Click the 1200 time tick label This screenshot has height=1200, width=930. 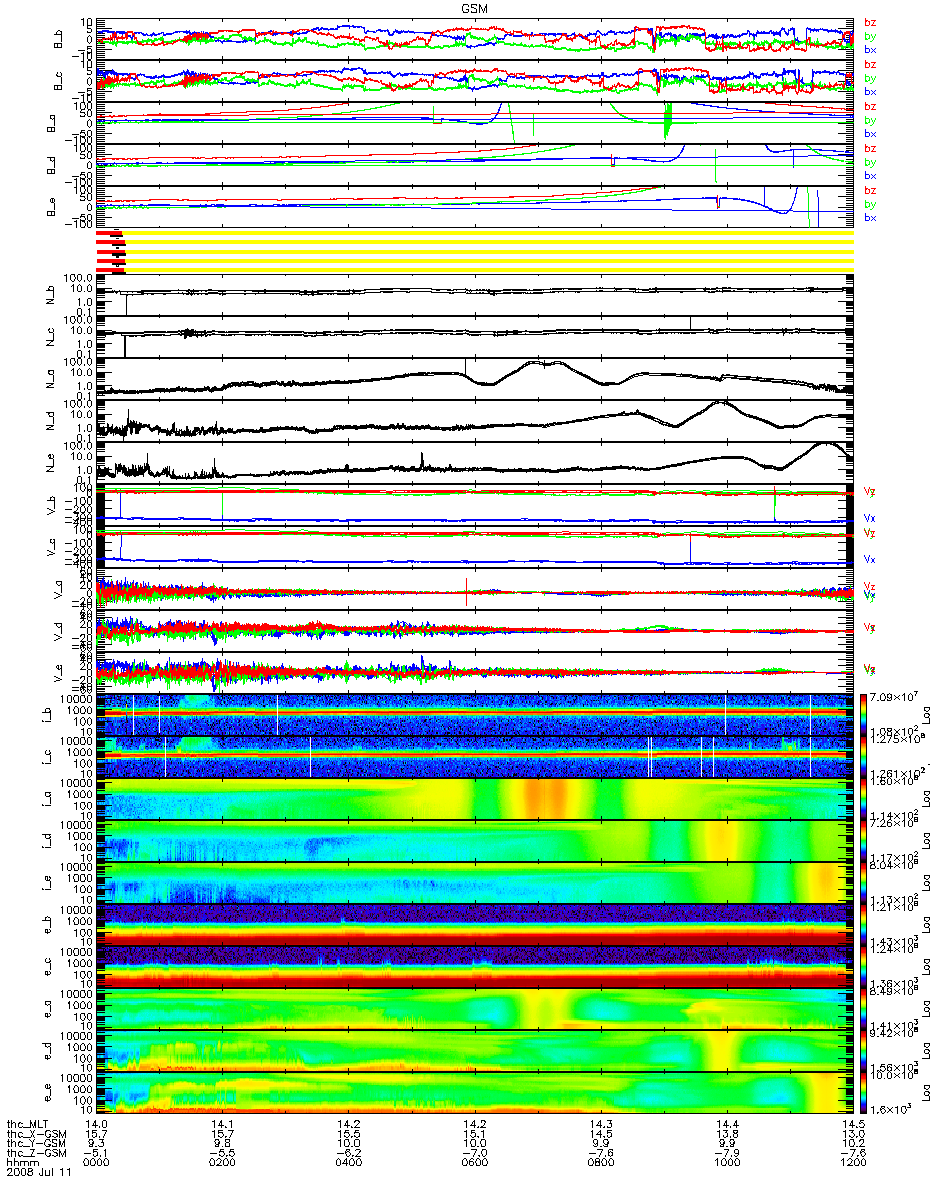point(852,1161)
